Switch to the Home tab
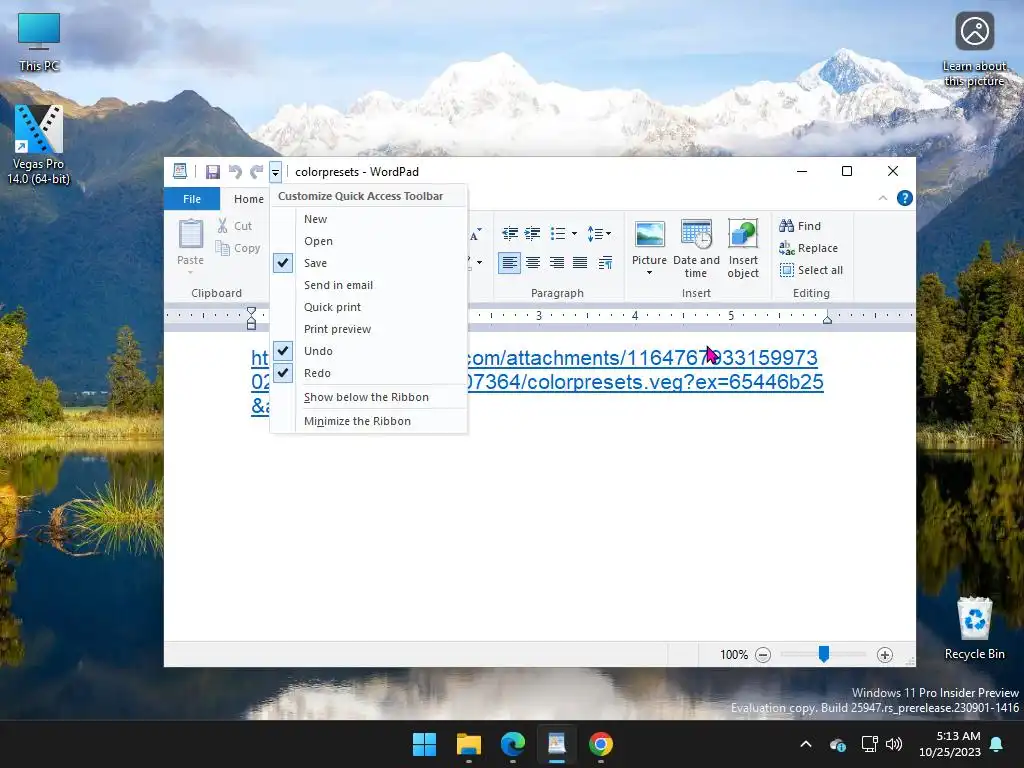The image size is (1024, 768). [x=249, y=199]
